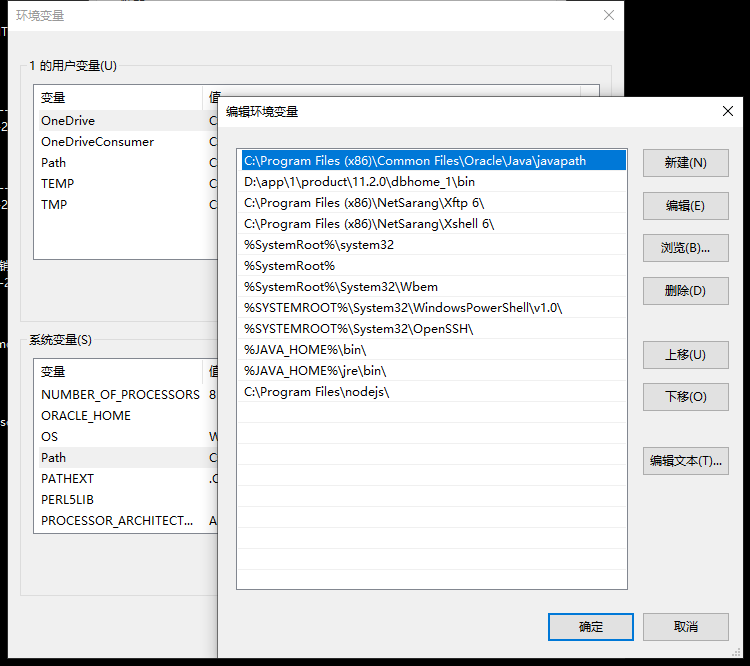750x666 pixels.
Task: Select the PERL5LIB system variable
Action: point(128,500)
